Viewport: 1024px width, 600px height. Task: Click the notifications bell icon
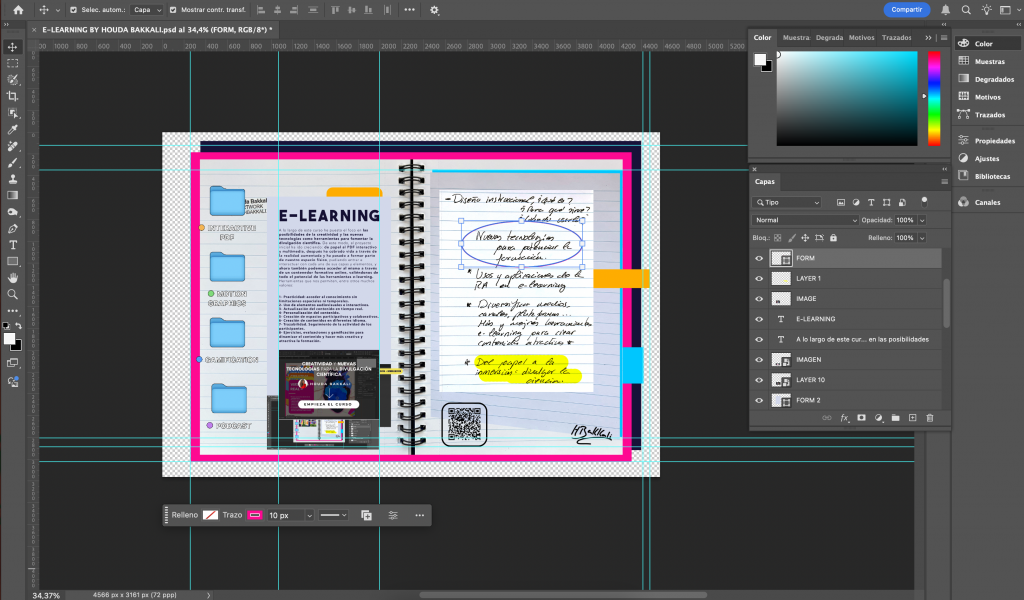coord(946,10)
